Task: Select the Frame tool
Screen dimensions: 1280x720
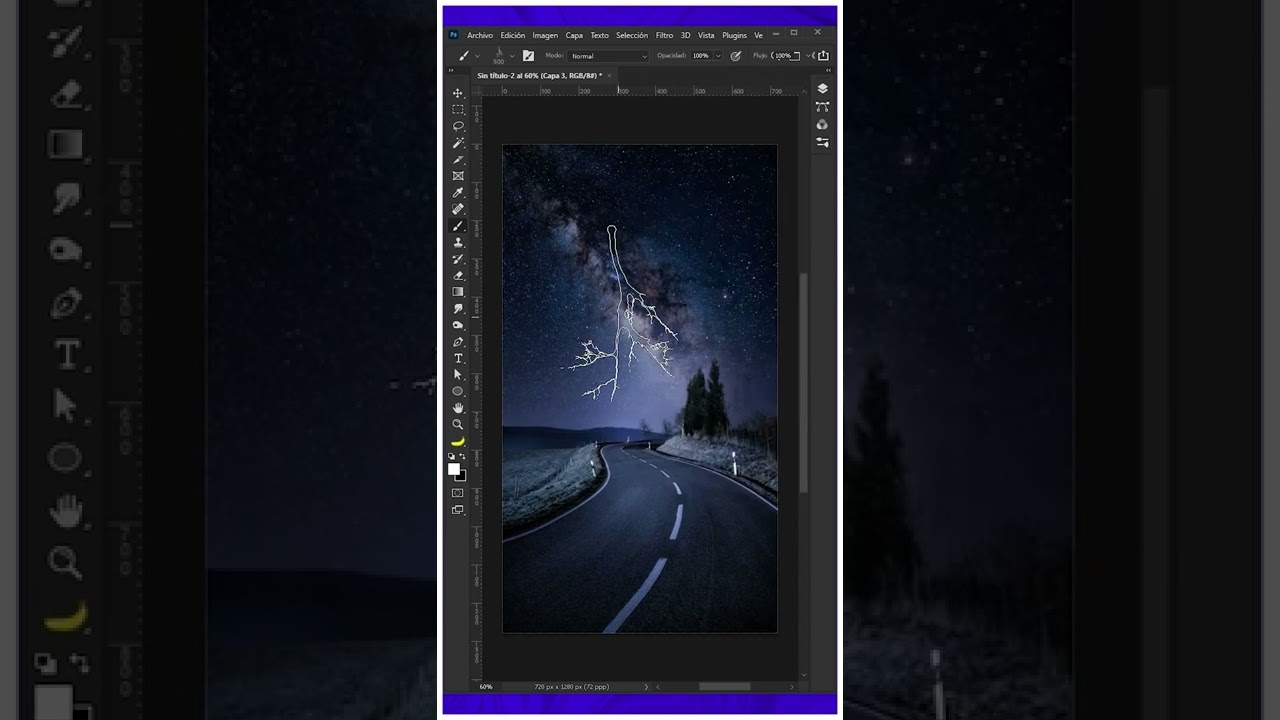Action: click(458, 176)
